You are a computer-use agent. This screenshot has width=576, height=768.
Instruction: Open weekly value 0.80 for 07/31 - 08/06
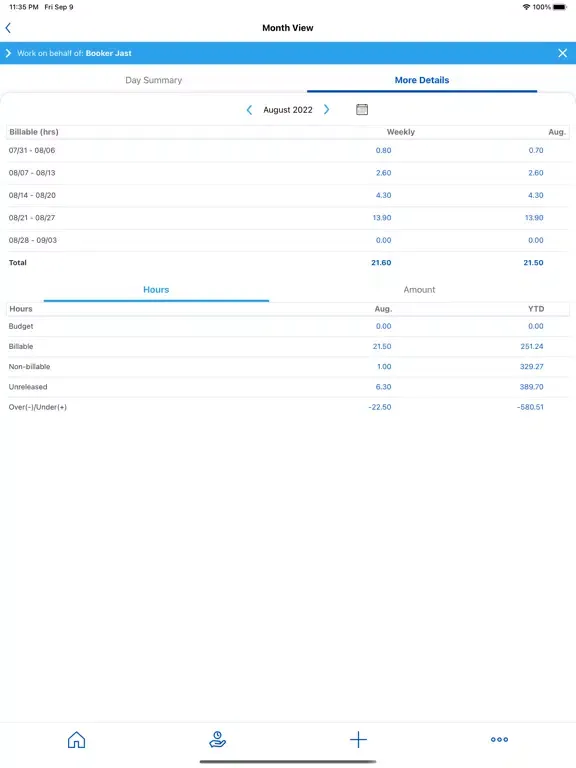tap(384, 150)
